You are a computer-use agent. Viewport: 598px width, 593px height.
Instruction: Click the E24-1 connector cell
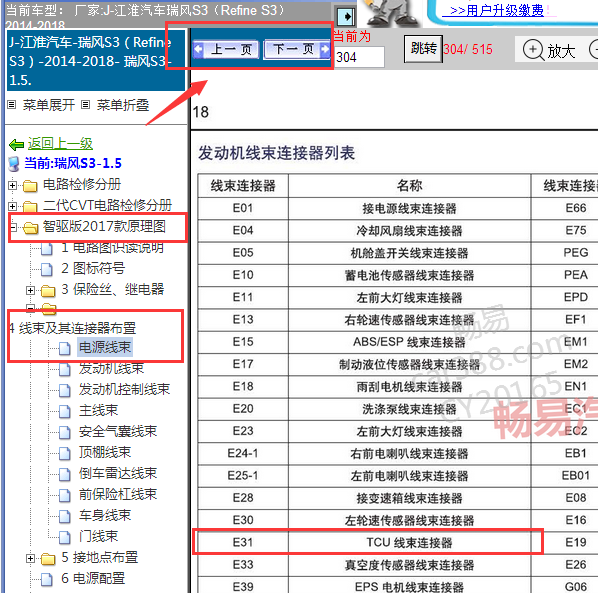click(243, 453)
